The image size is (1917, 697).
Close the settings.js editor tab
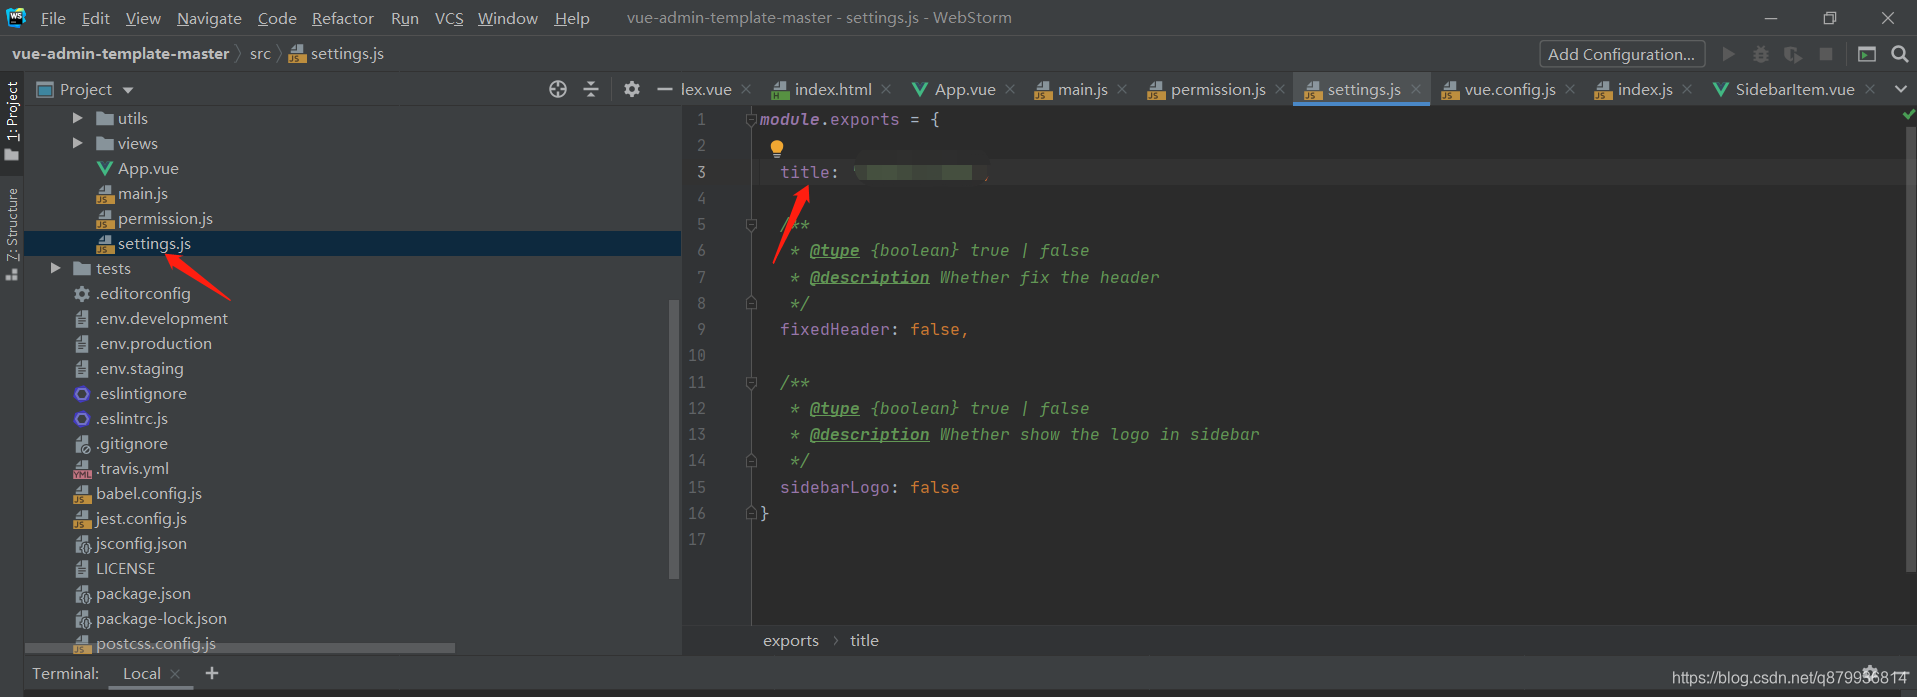pos(1416,89)
